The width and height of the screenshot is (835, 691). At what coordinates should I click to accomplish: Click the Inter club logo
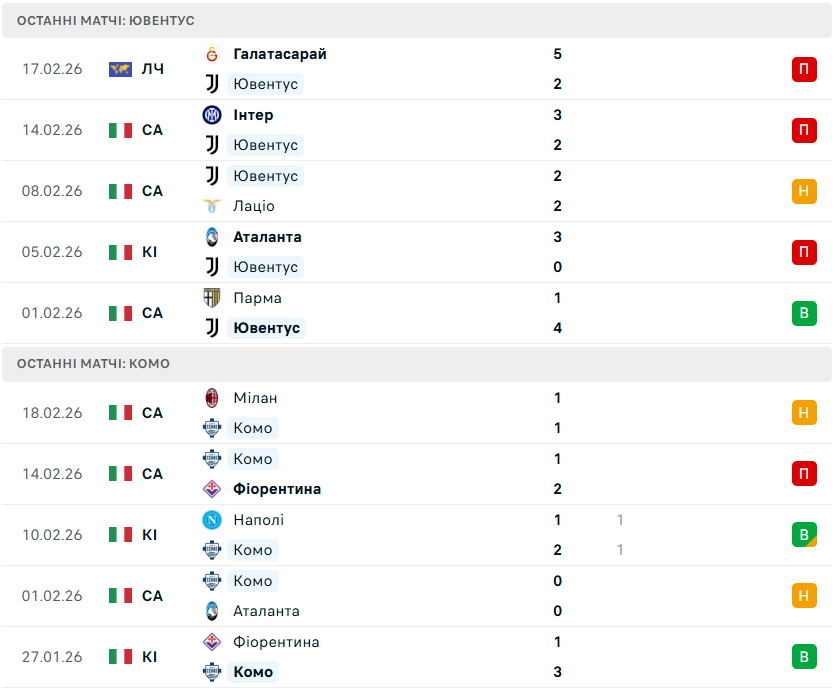point(211,115)
